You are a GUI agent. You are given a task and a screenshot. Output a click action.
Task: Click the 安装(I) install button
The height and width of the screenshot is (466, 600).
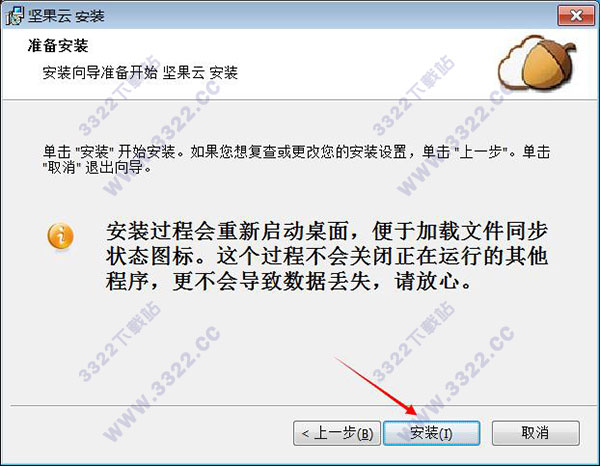[431, 433]
